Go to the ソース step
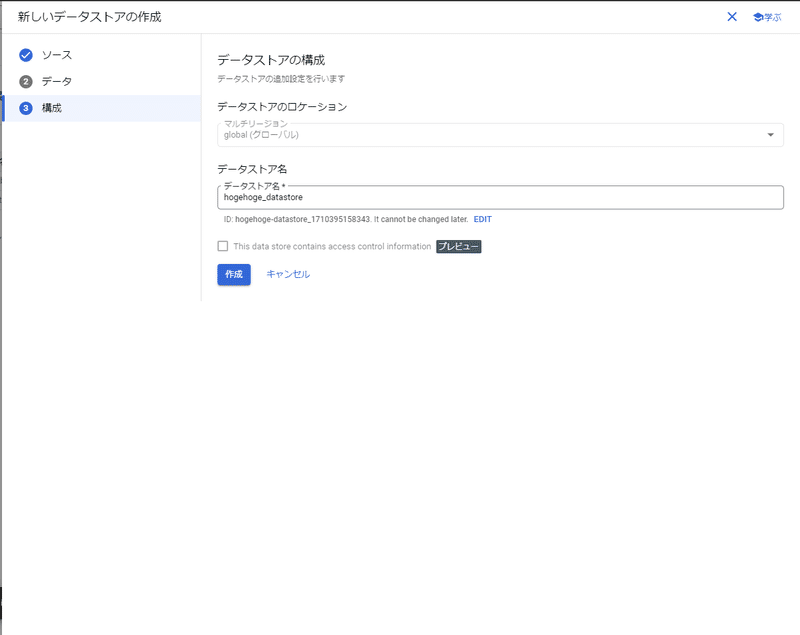Image resolution: width=800 pixels, height=635 pixels. point(57,55)
